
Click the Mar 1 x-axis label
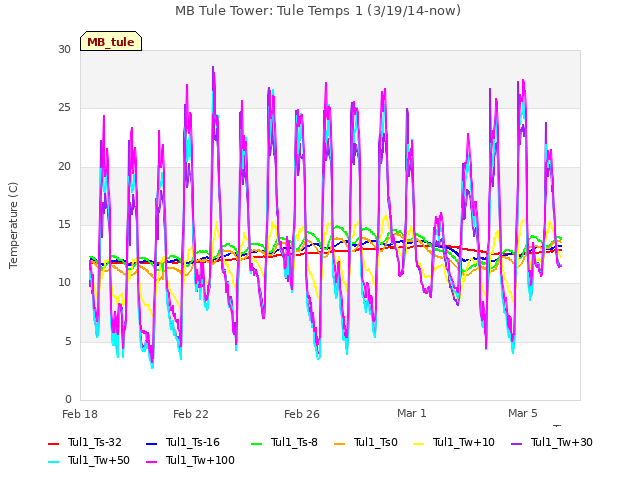(412, 413)
